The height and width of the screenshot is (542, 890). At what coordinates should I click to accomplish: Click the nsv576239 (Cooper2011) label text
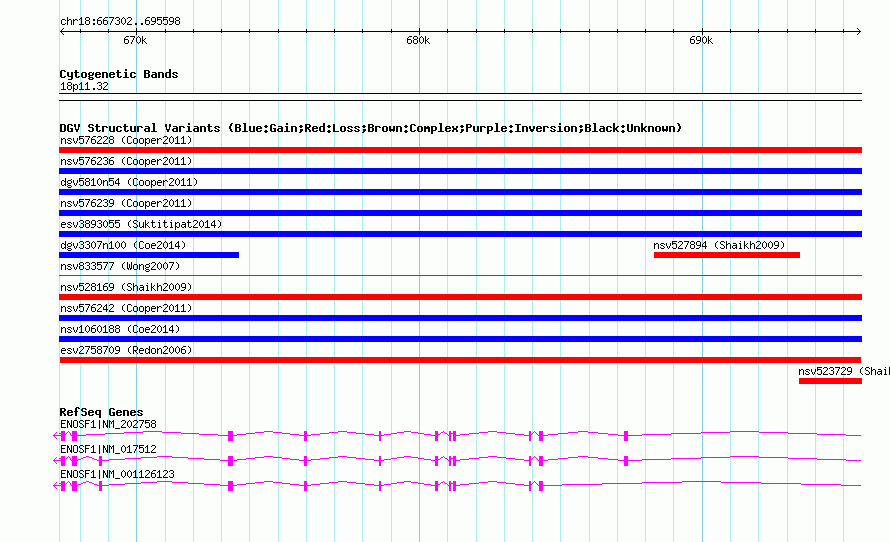pyautogui.click(x=126, y=203)
